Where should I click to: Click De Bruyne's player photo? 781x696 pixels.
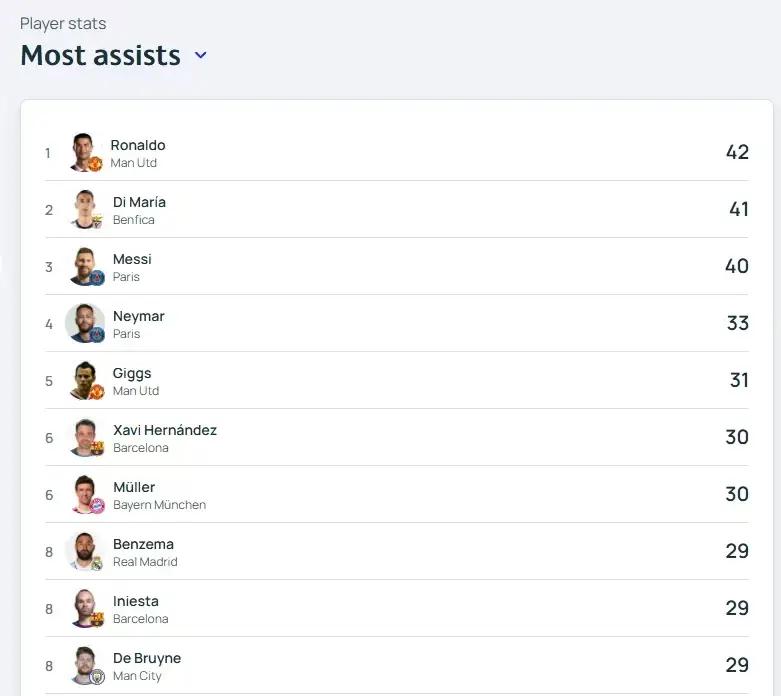coord(85,666)
